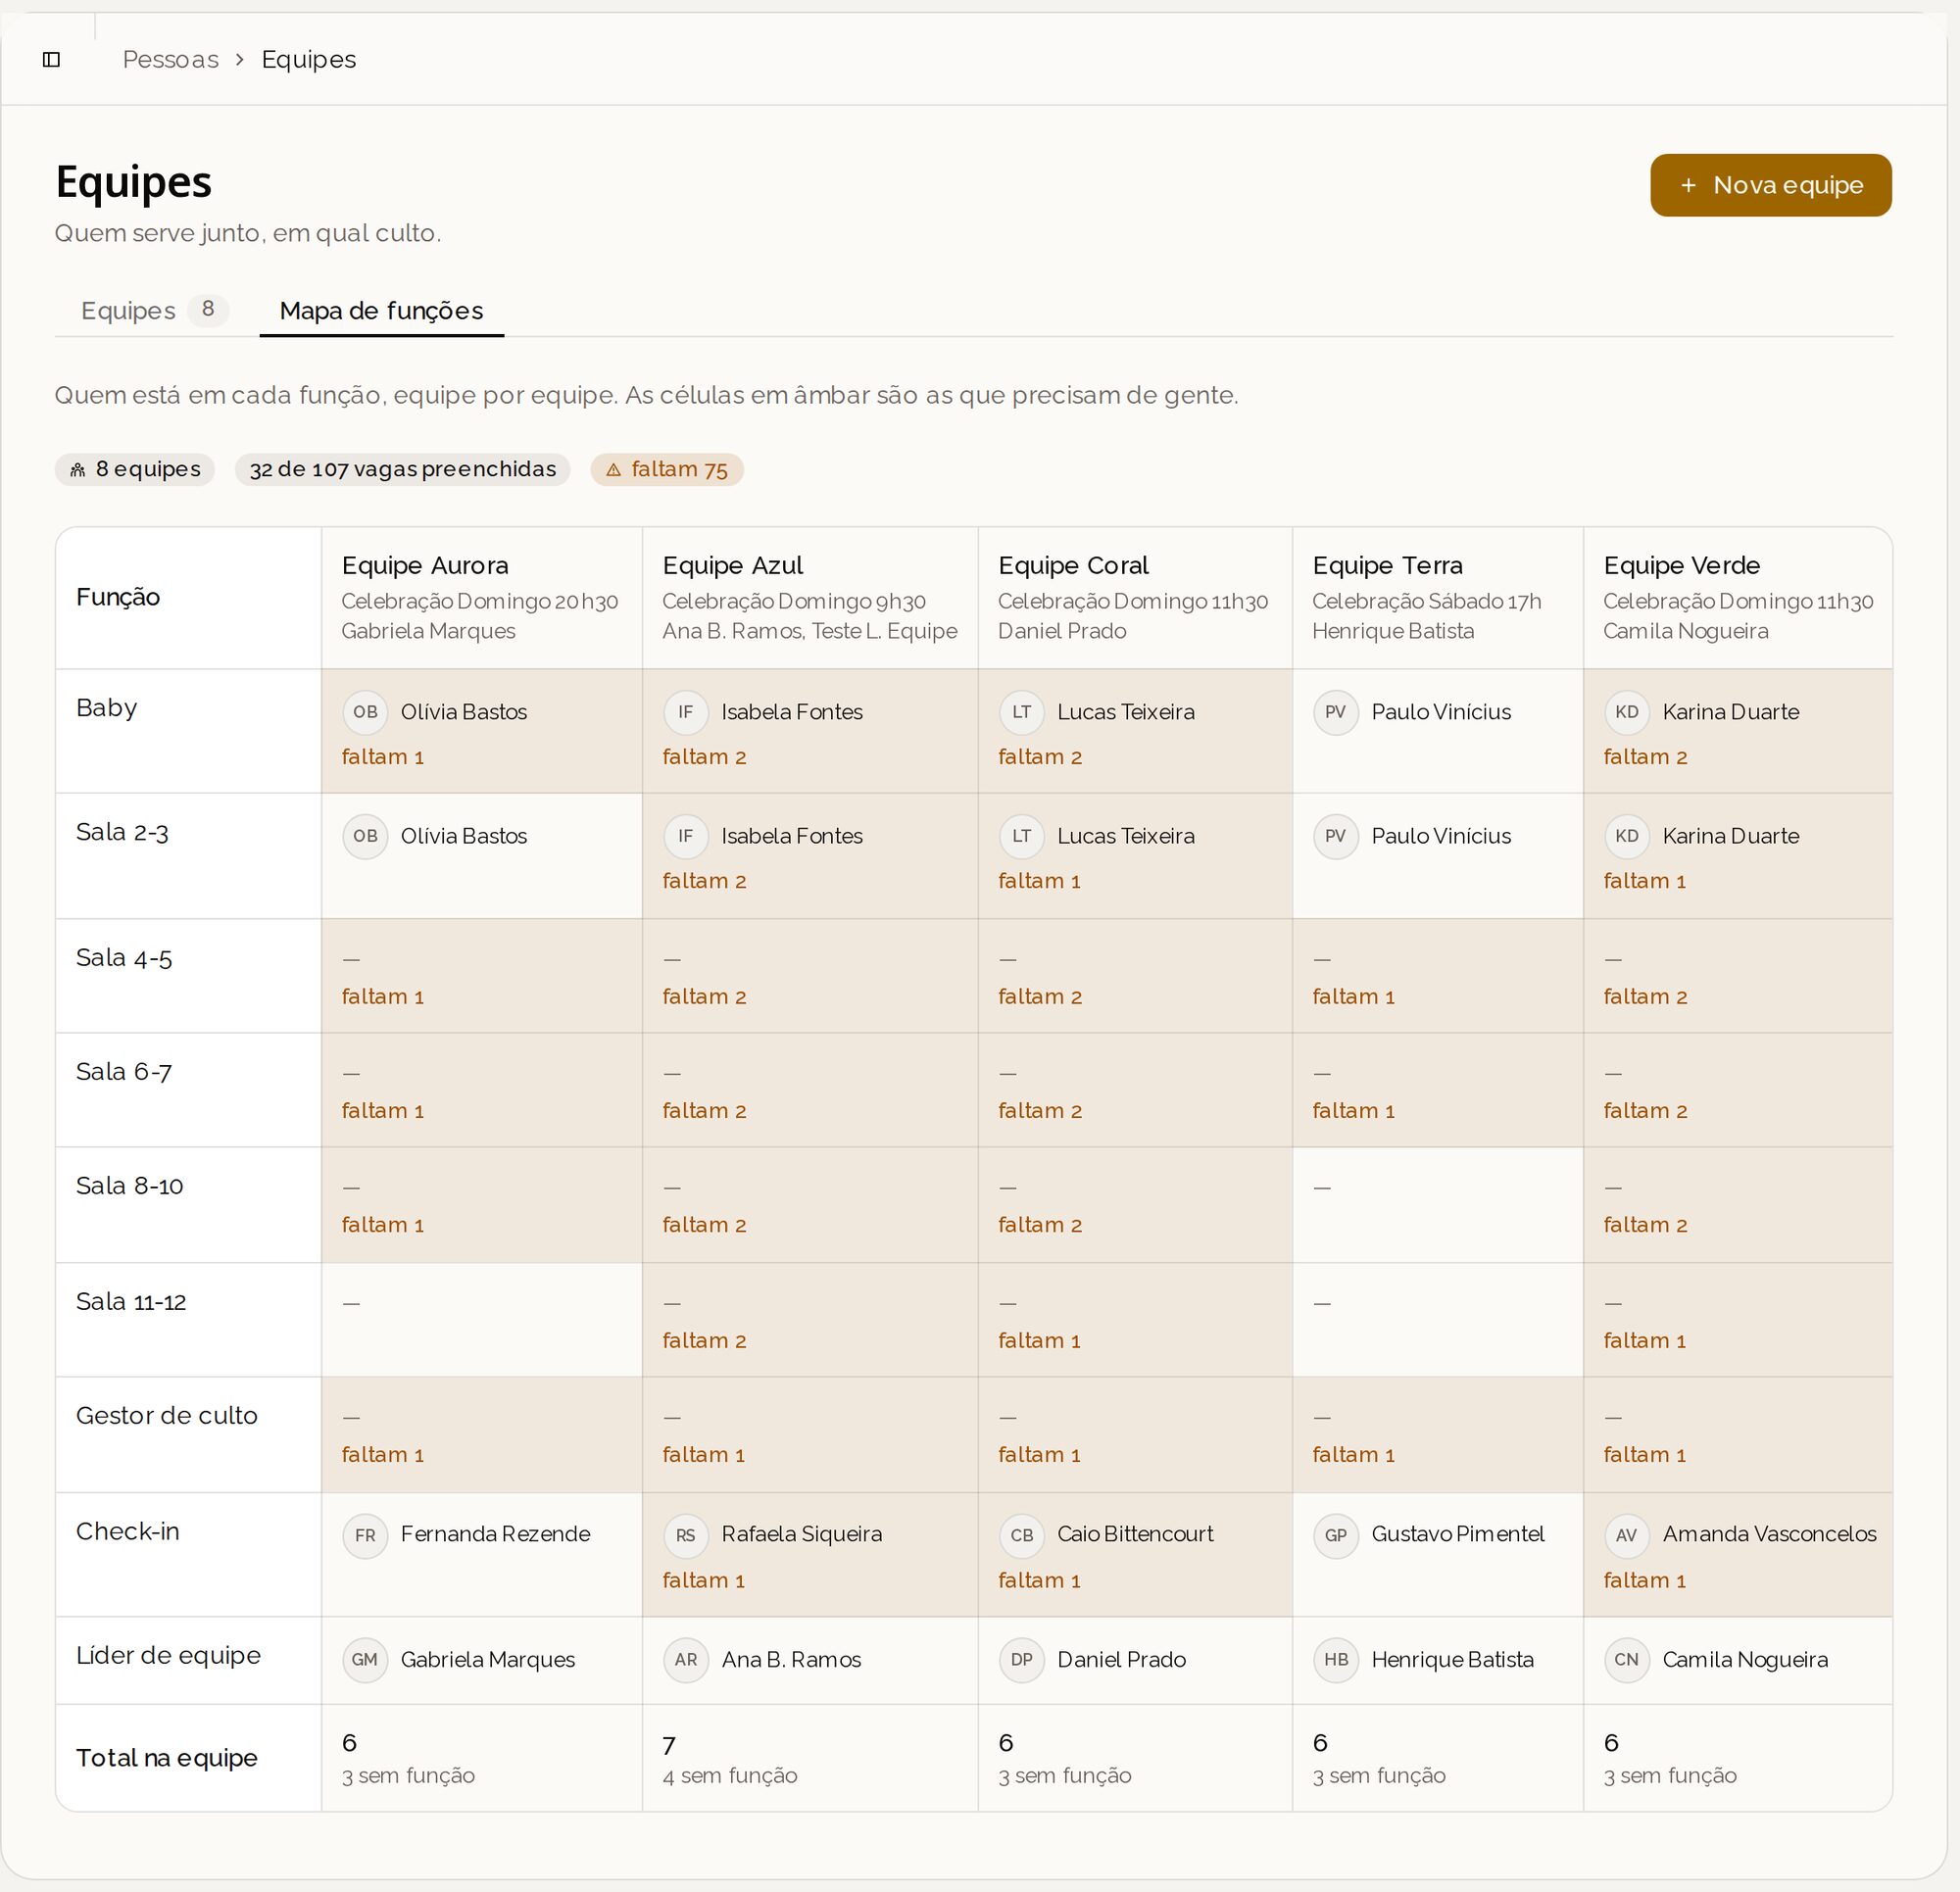The height and width of the screenshot is (1892, 1960).
Task: Click the faltam 75 warning chip
Action: (666, 469)
